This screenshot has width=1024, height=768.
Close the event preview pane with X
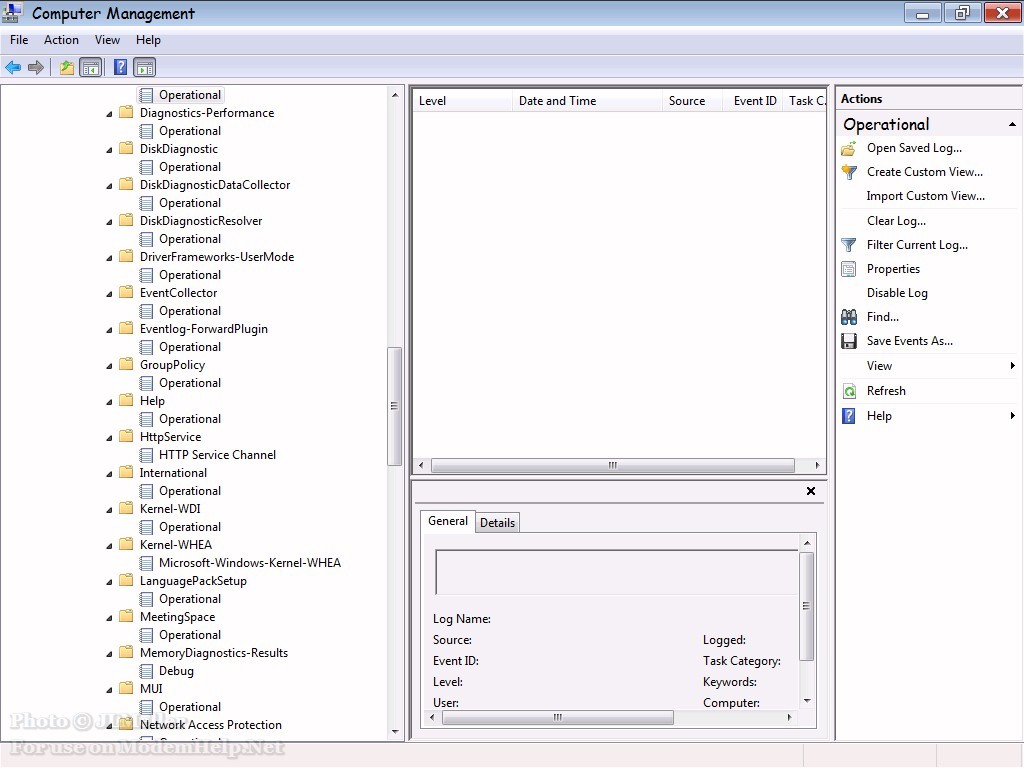[810, 491]
